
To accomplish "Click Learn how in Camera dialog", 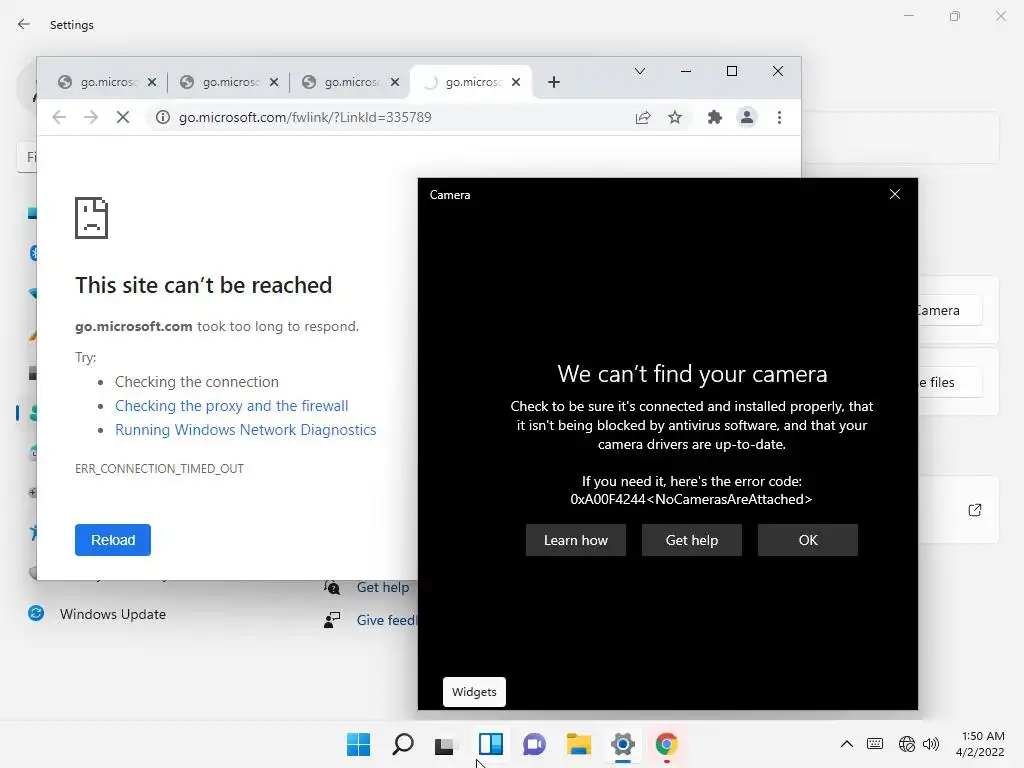I will pos(576,540).
